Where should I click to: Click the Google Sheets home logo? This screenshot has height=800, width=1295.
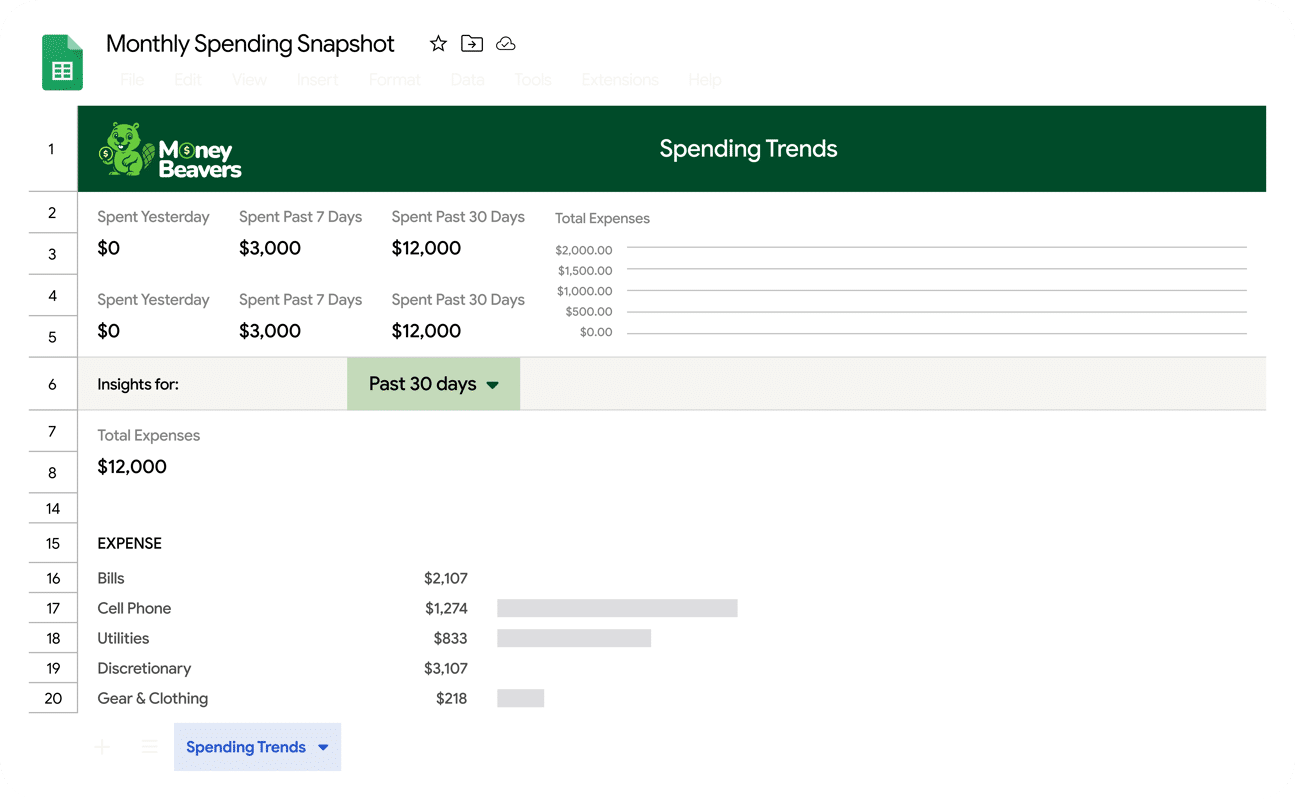tap(62, 62)
